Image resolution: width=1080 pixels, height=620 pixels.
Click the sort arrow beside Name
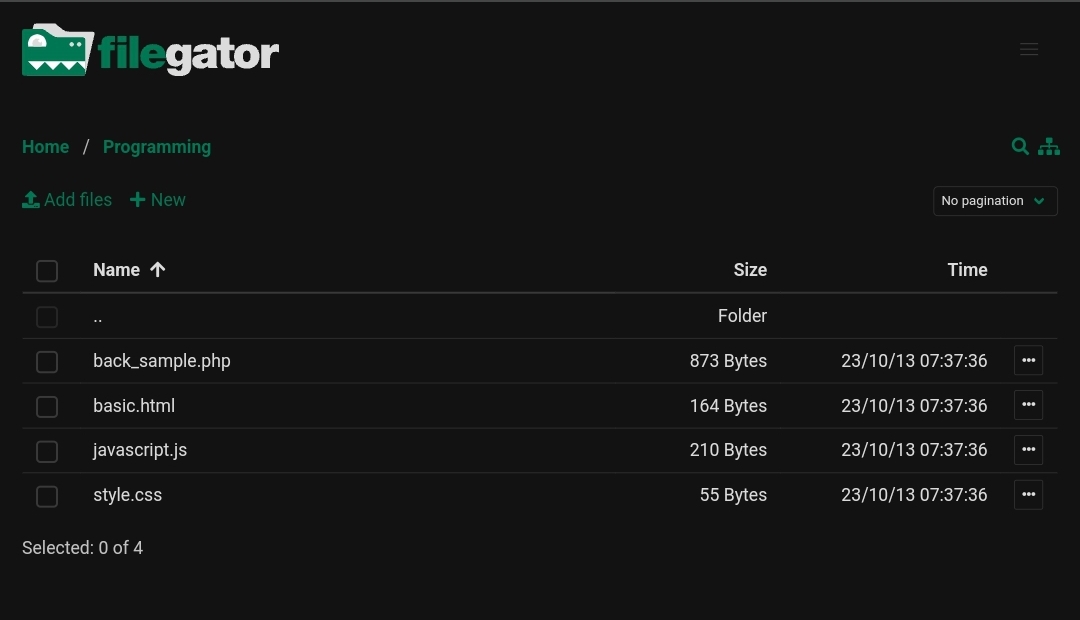(x=158, y=269)
